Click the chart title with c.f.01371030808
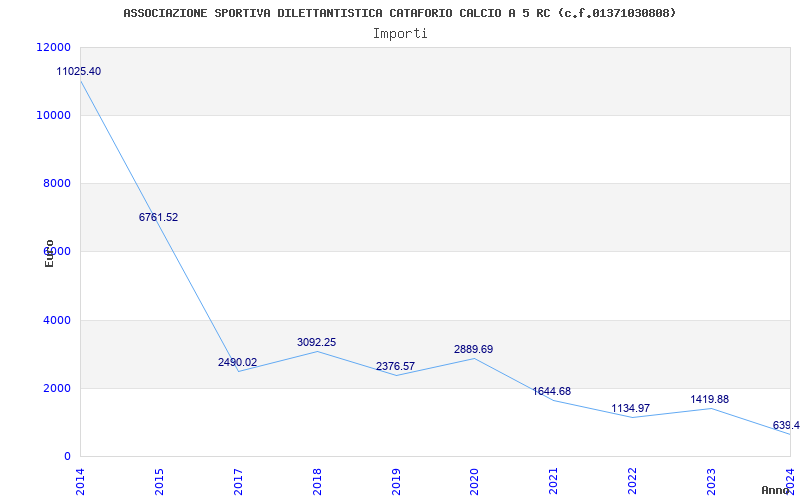 (399, 13)
